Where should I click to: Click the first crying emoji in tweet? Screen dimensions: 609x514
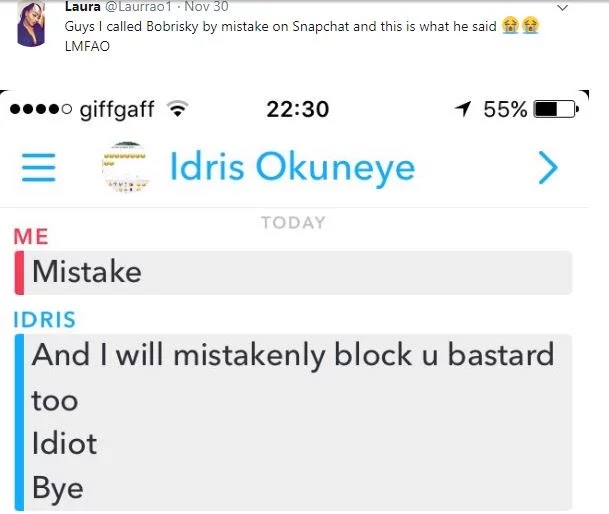click(510, 26)
